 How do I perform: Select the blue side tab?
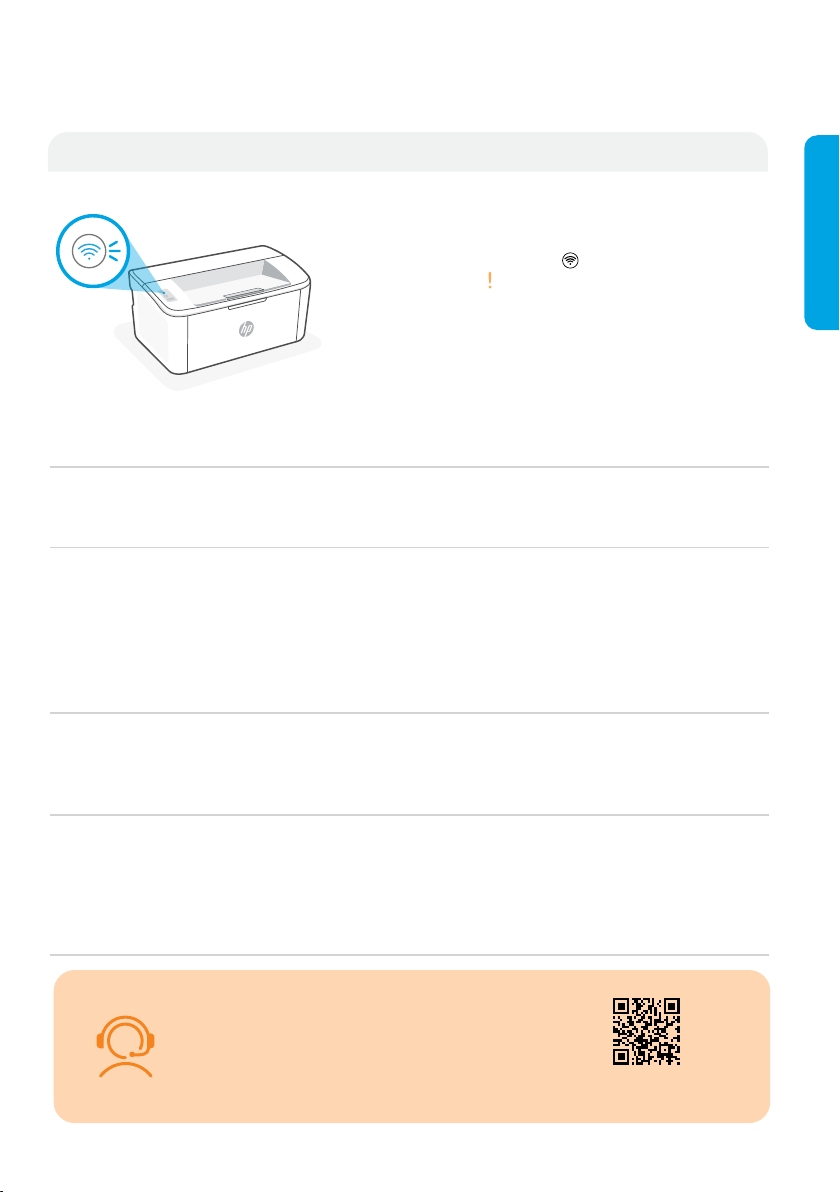[822, 233]
